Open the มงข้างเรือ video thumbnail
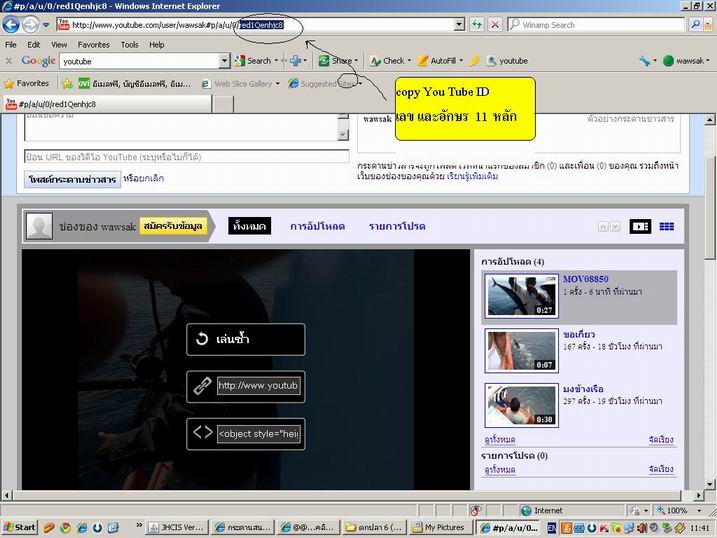 coord(521,405)
